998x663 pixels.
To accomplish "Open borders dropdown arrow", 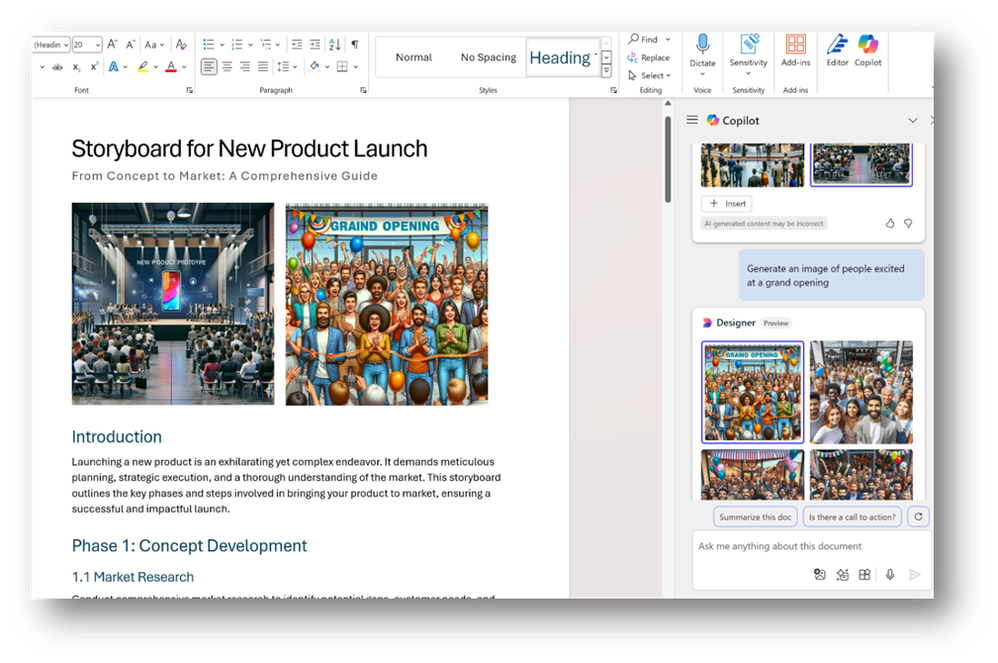I will coord(356,67).
